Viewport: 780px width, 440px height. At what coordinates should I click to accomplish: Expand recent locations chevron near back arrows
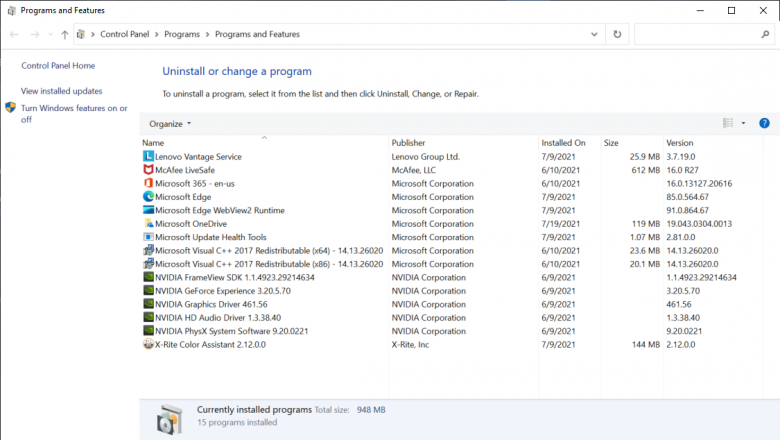50,34
